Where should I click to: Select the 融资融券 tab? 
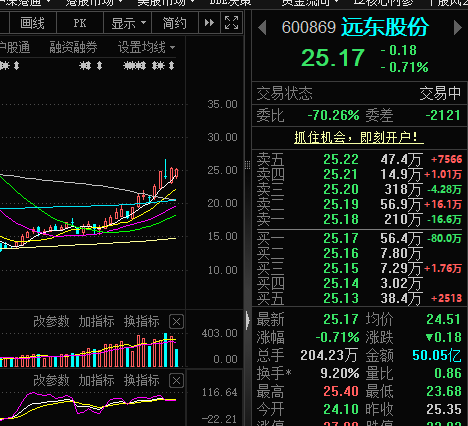pyautogui.click(x=73, y=47)
